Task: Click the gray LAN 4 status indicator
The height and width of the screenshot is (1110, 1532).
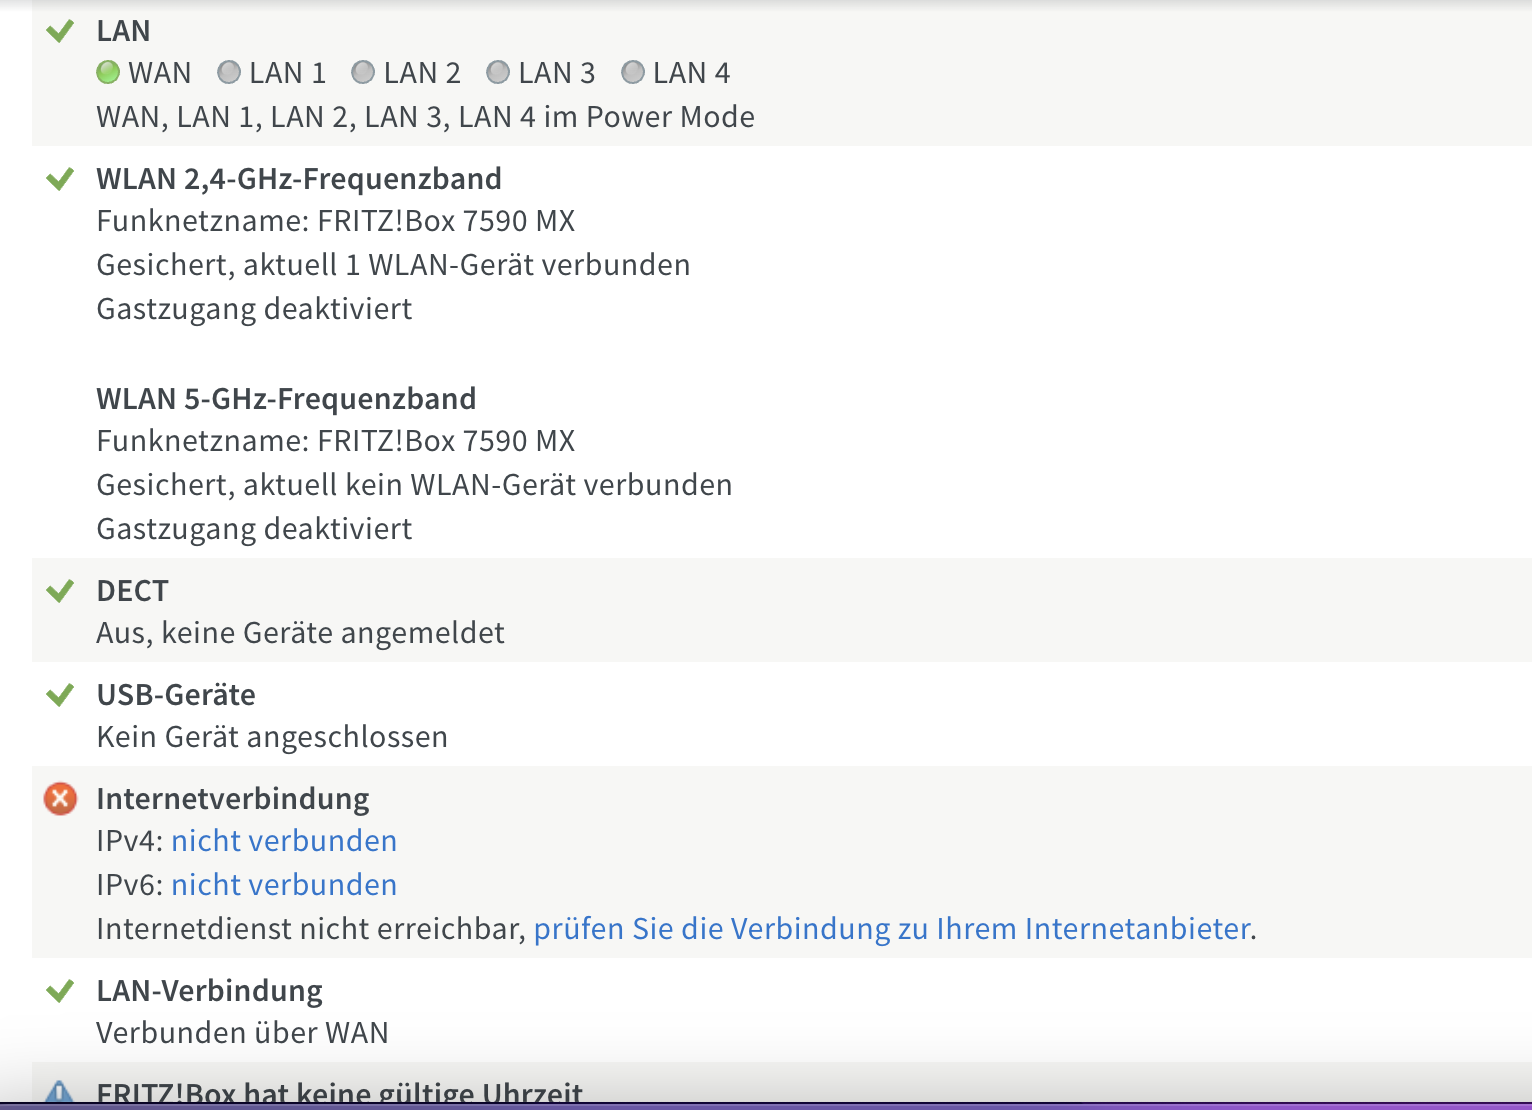Action: pos(633,72)
